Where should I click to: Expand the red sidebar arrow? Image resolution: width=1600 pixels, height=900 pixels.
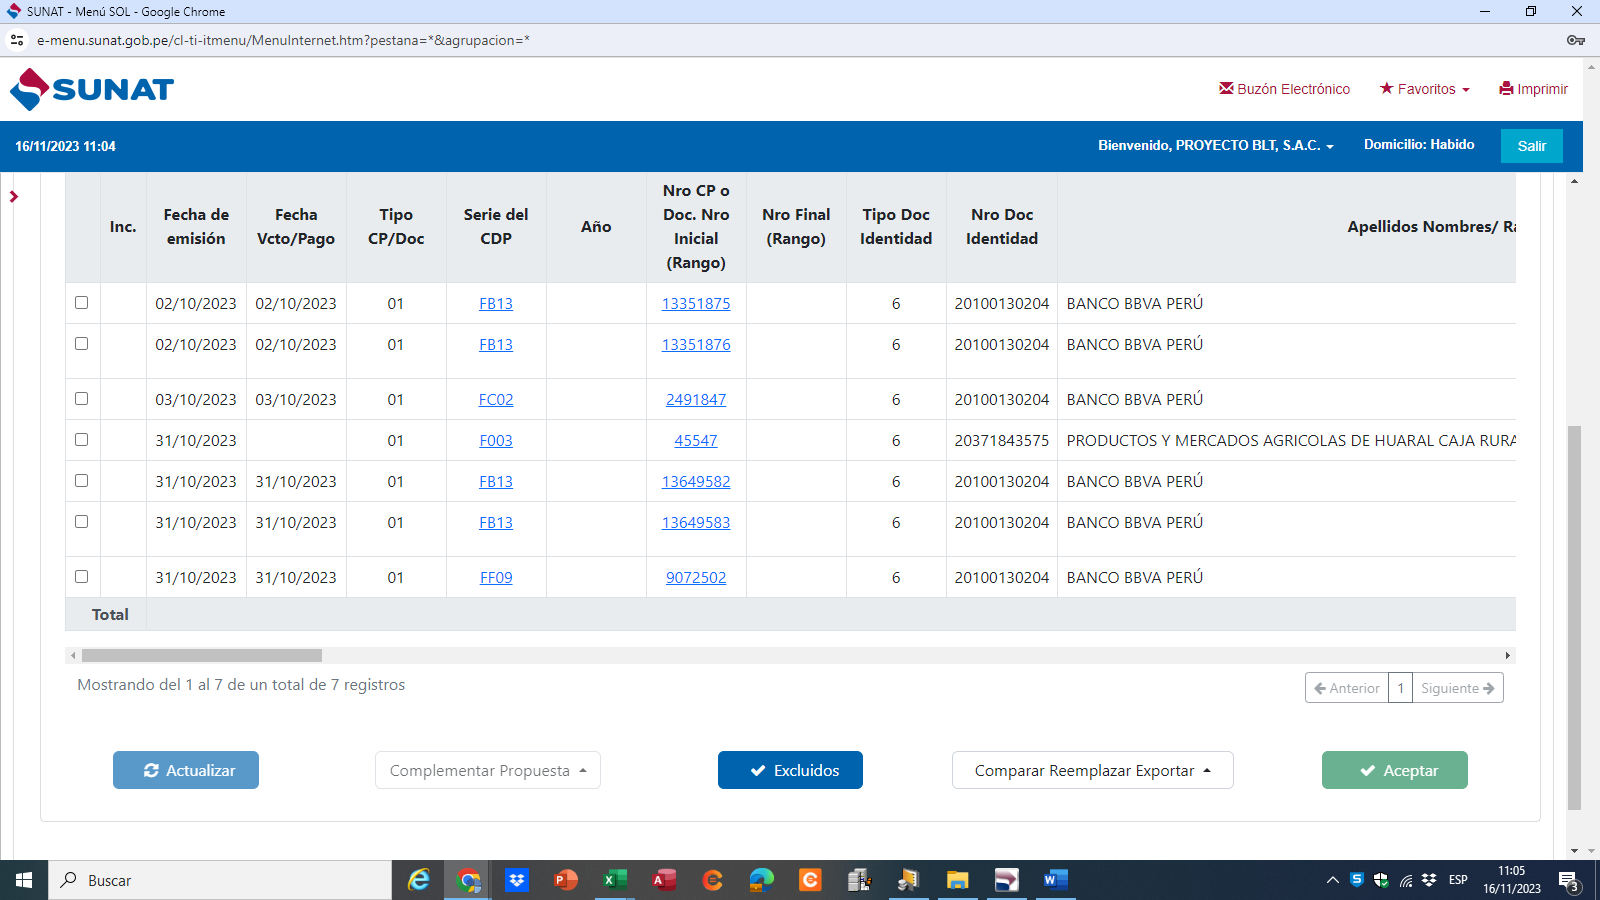tap(14, 197)
